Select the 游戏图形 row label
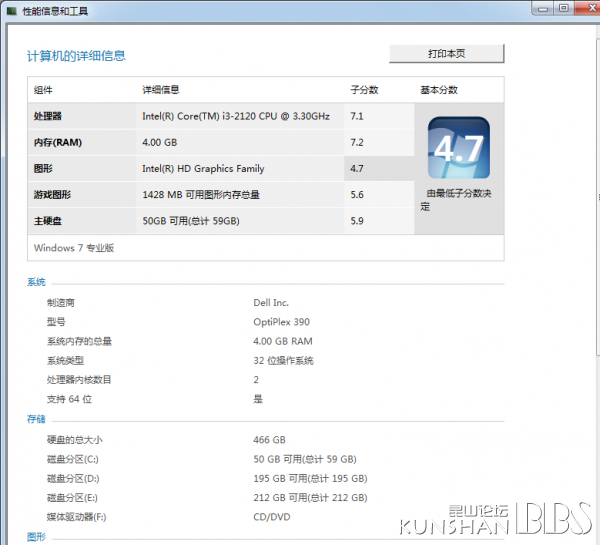The height and width of the screenshot is (545, 600). click(52, 194)
